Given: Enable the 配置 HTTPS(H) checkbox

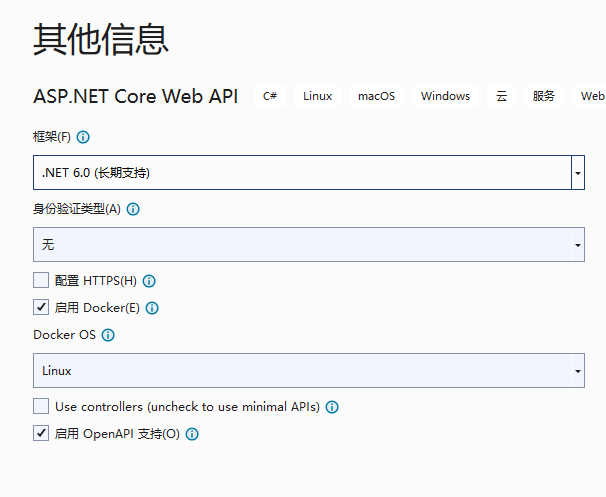Looking at the screenshot, I should 41,280.
